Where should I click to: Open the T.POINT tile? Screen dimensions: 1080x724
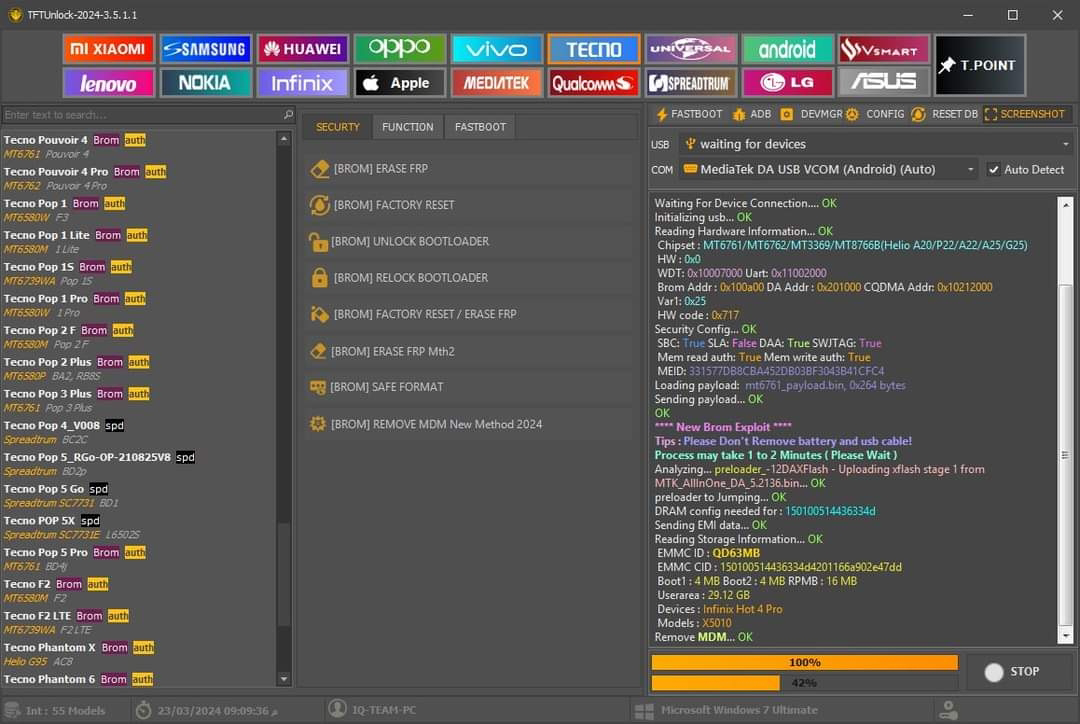tap(980, 65)
